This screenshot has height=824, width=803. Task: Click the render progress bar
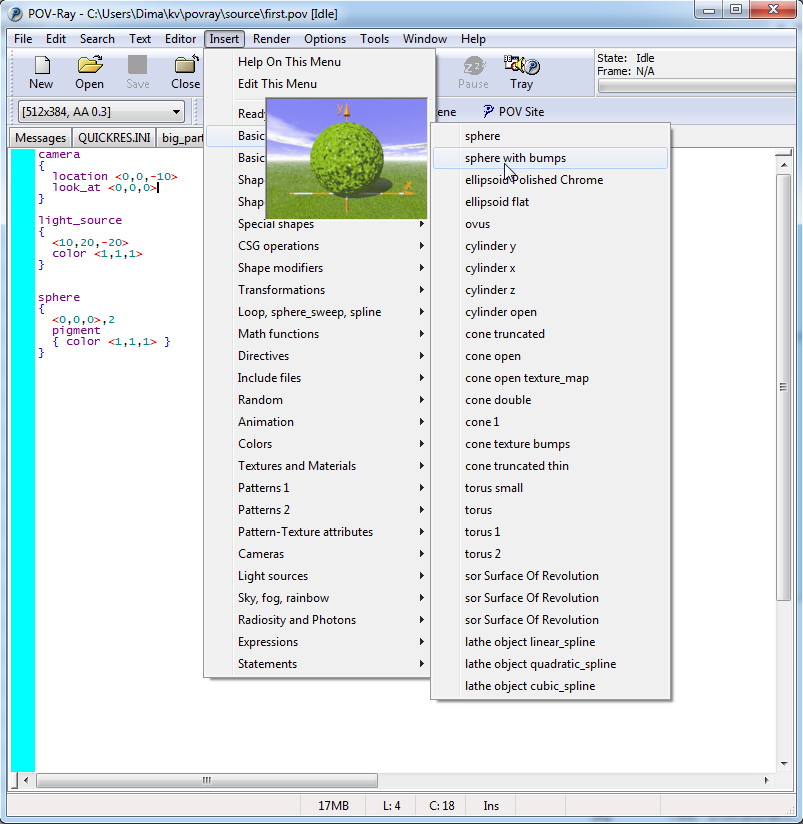click(697, 86)
